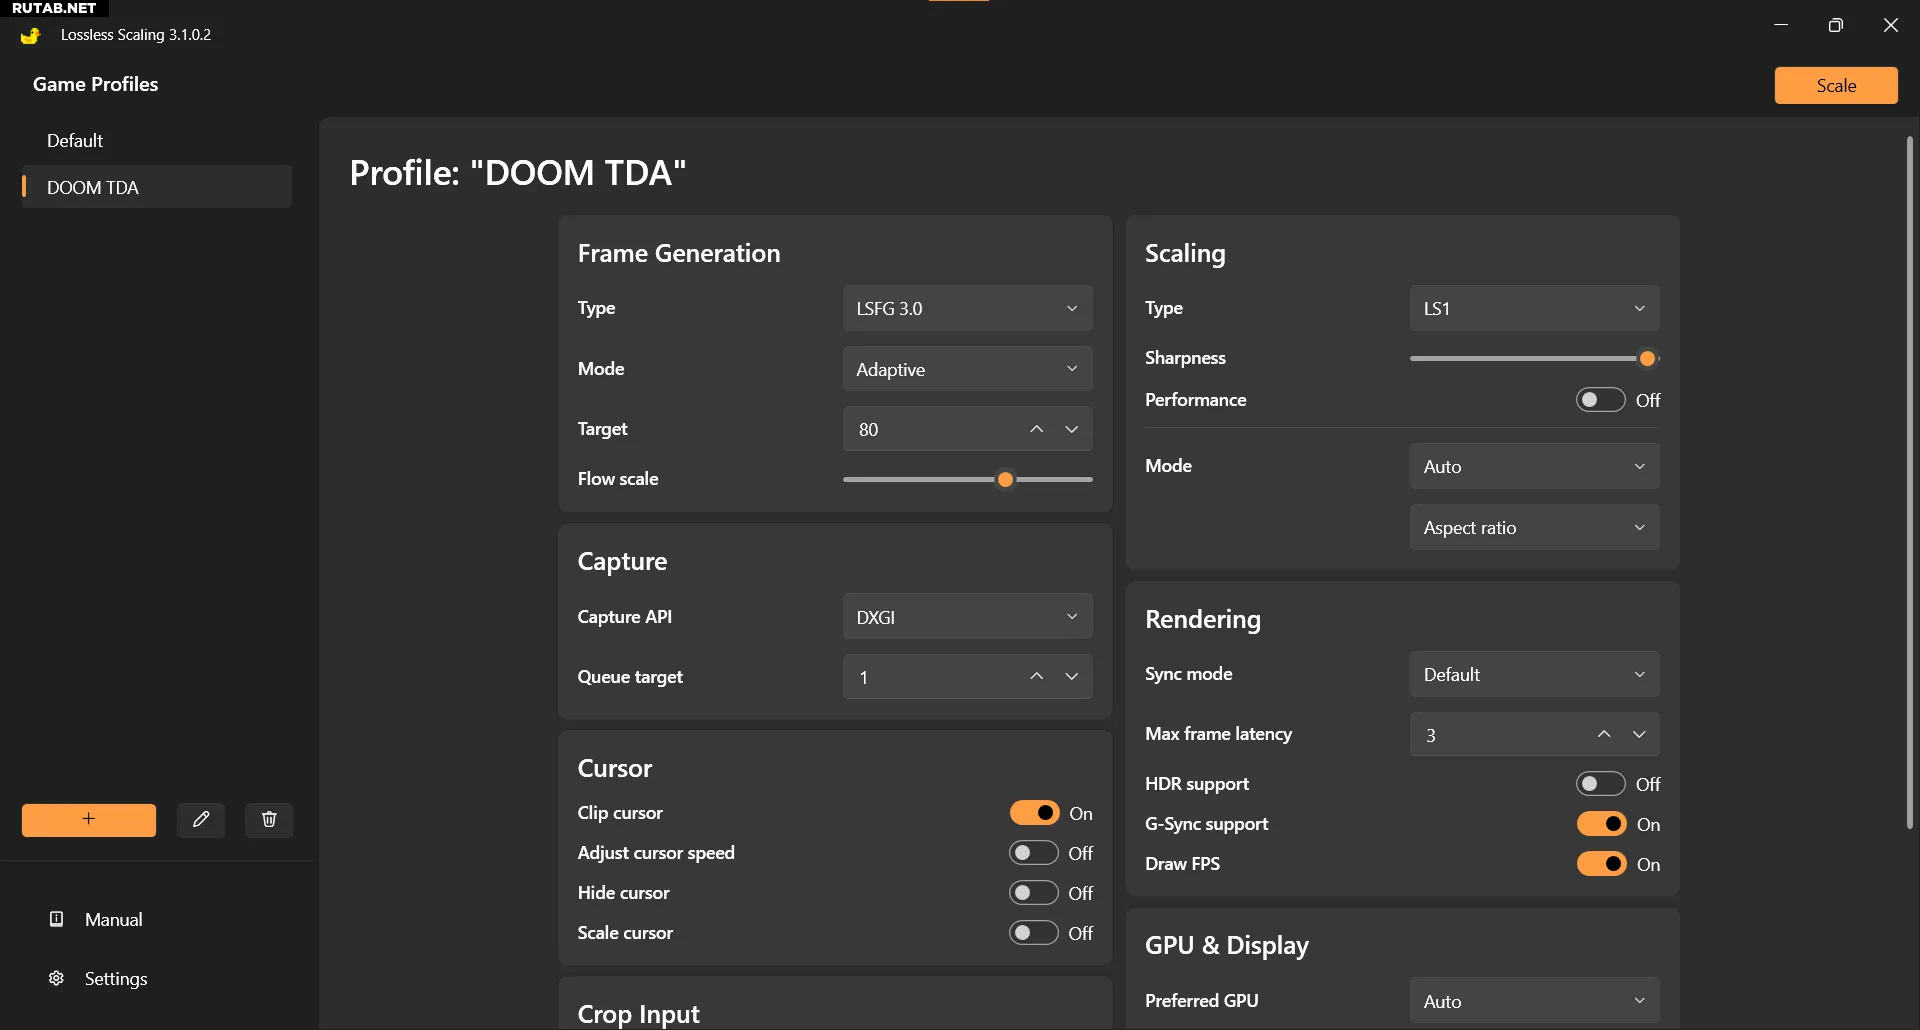
Task: Select the Default game profile
Action: pos(75,141)
